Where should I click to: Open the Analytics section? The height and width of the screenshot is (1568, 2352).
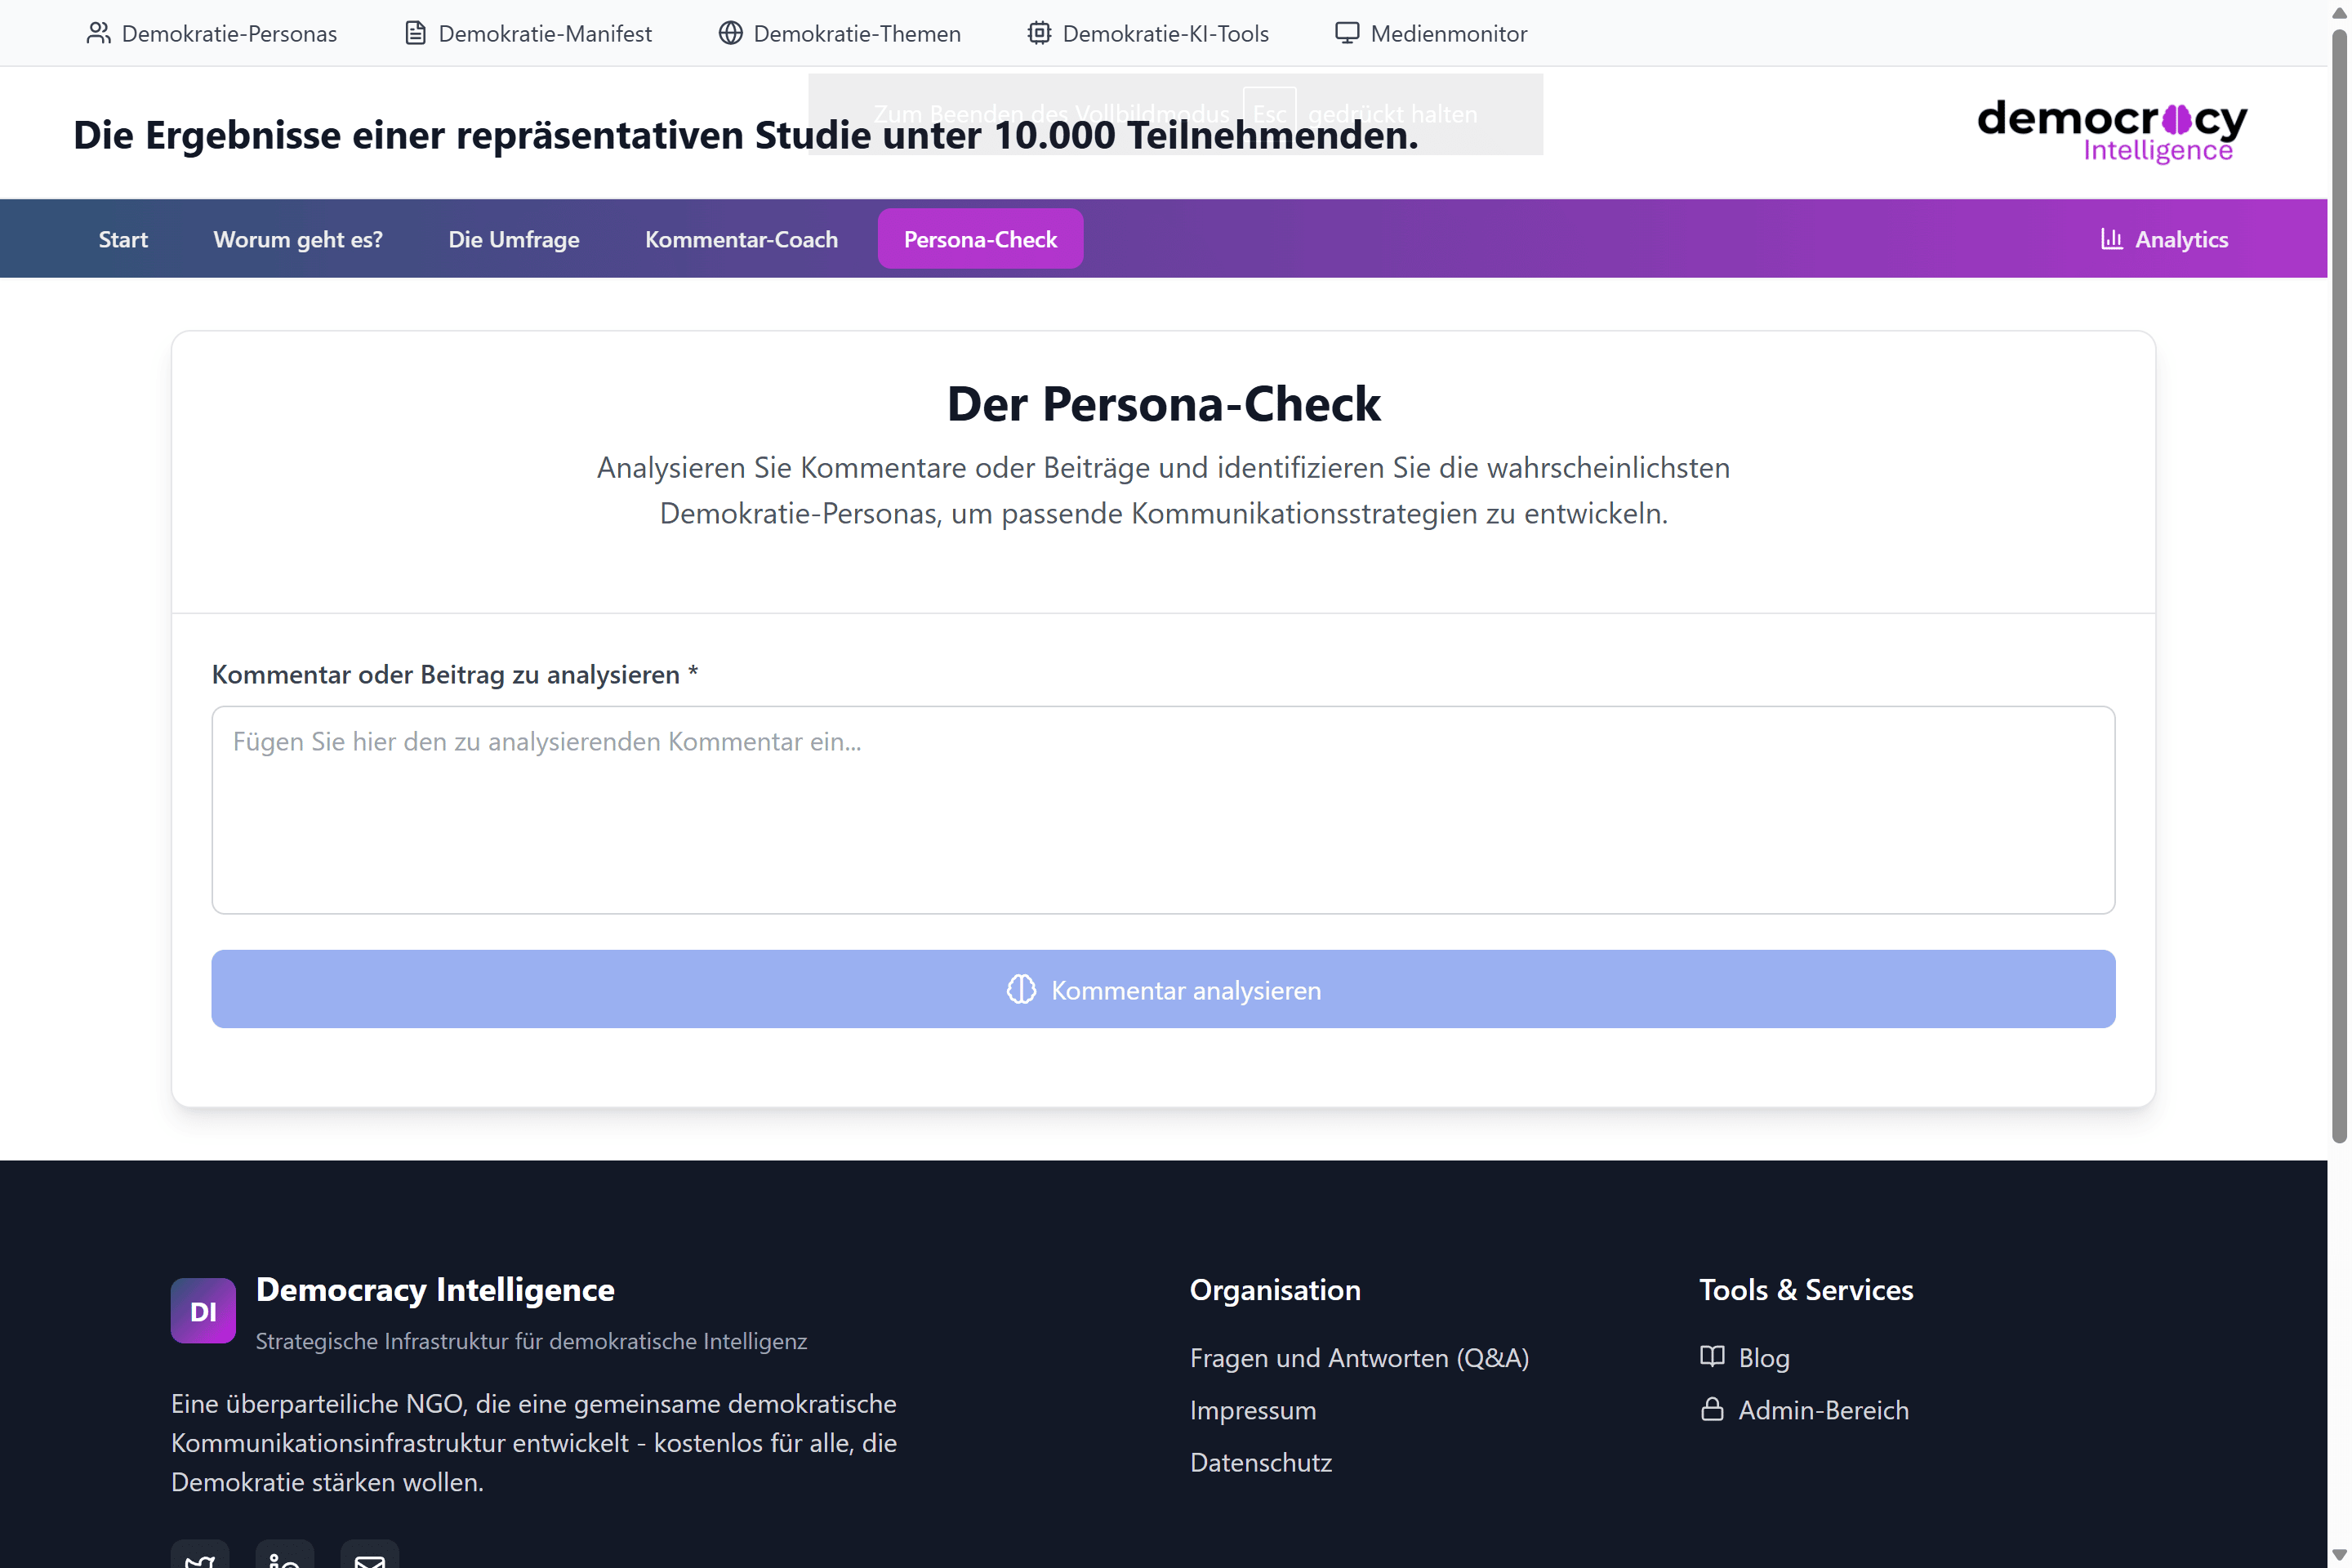point(2164,239)
